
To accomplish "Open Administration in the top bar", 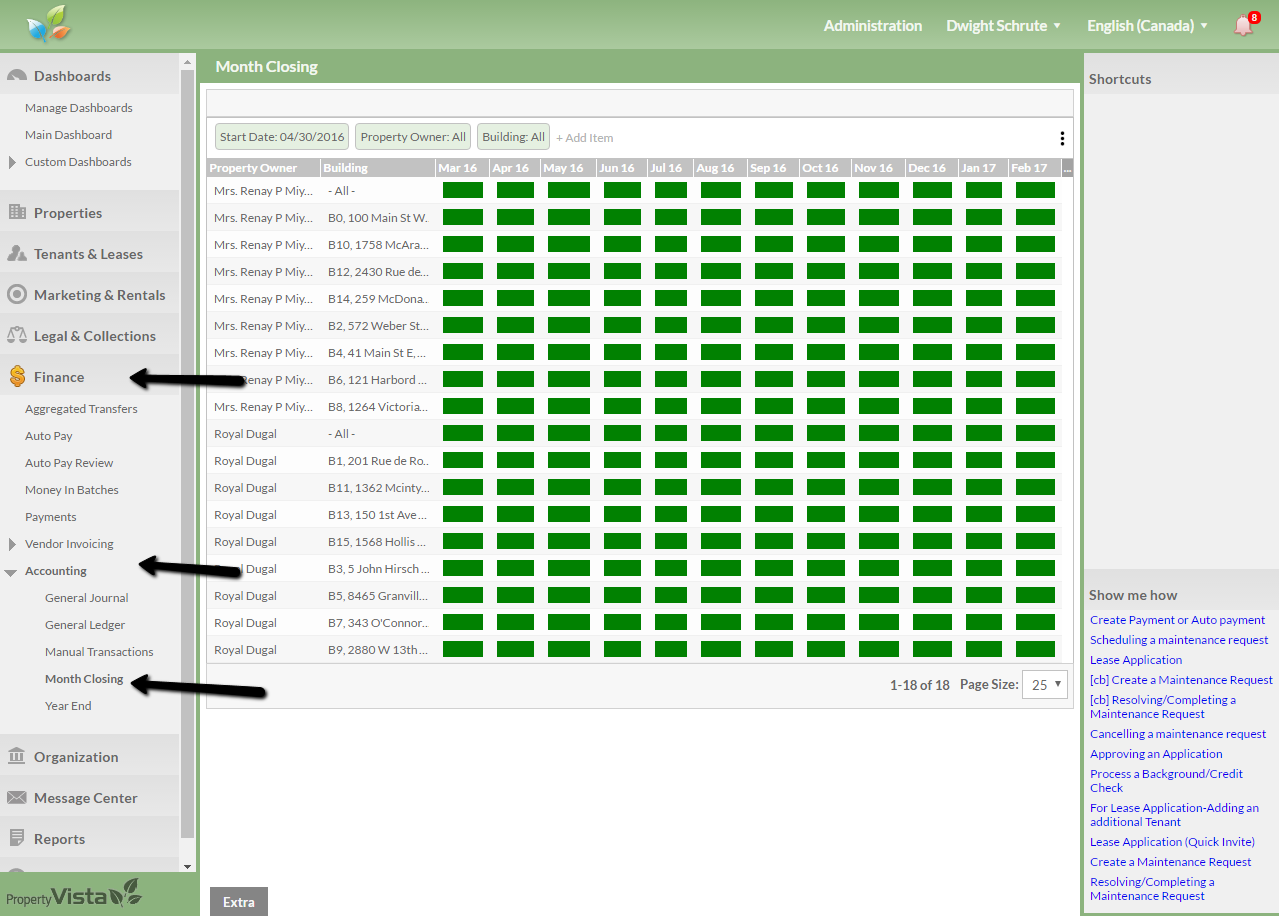I will point(872,26).
